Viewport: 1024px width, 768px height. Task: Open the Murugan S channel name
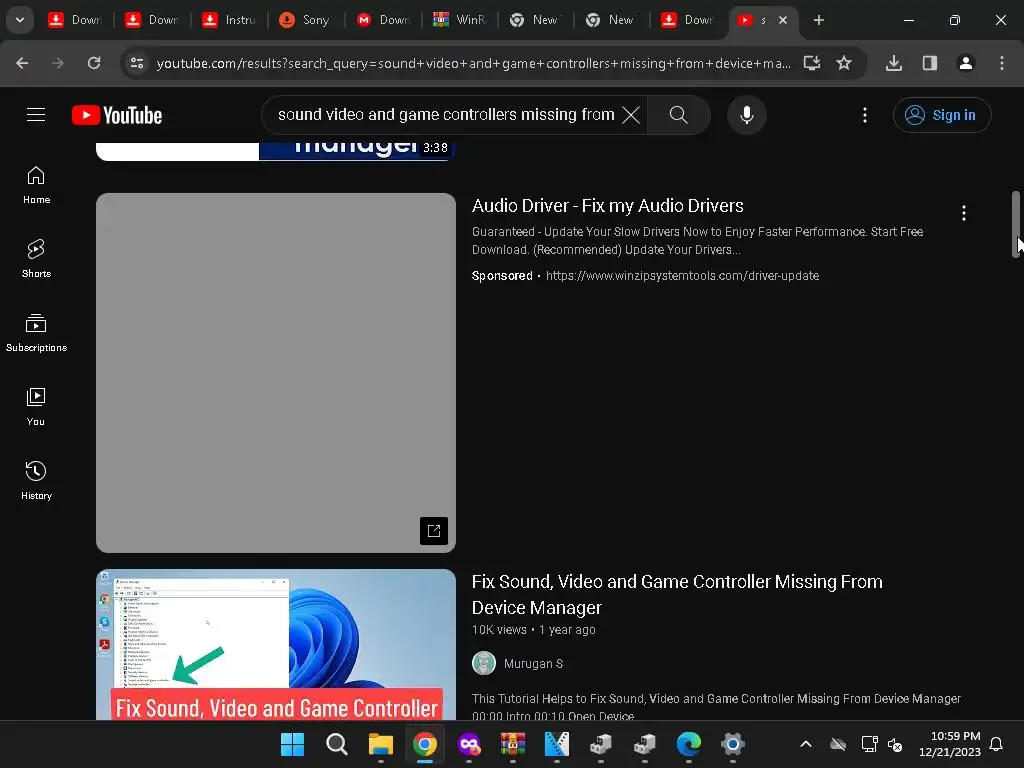(533, 664)
